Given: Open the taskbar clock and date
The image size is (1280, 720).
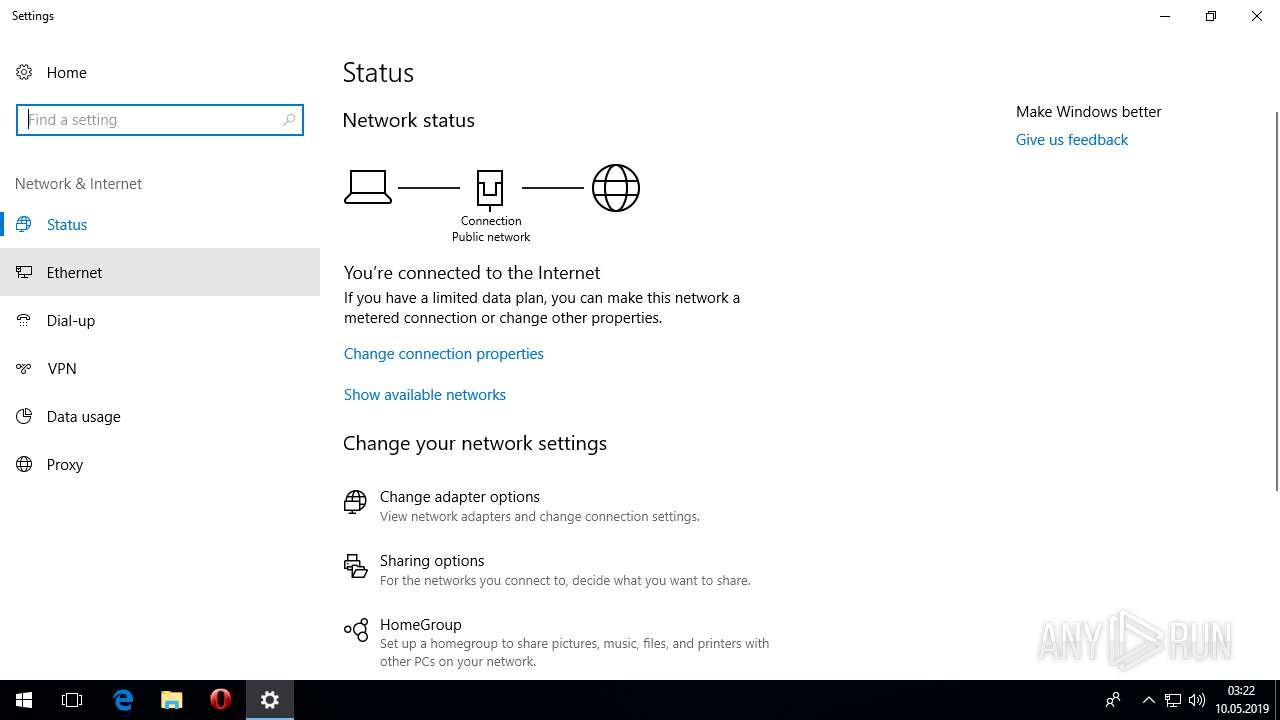Looking at the screenshot, I should point(1241,700).
